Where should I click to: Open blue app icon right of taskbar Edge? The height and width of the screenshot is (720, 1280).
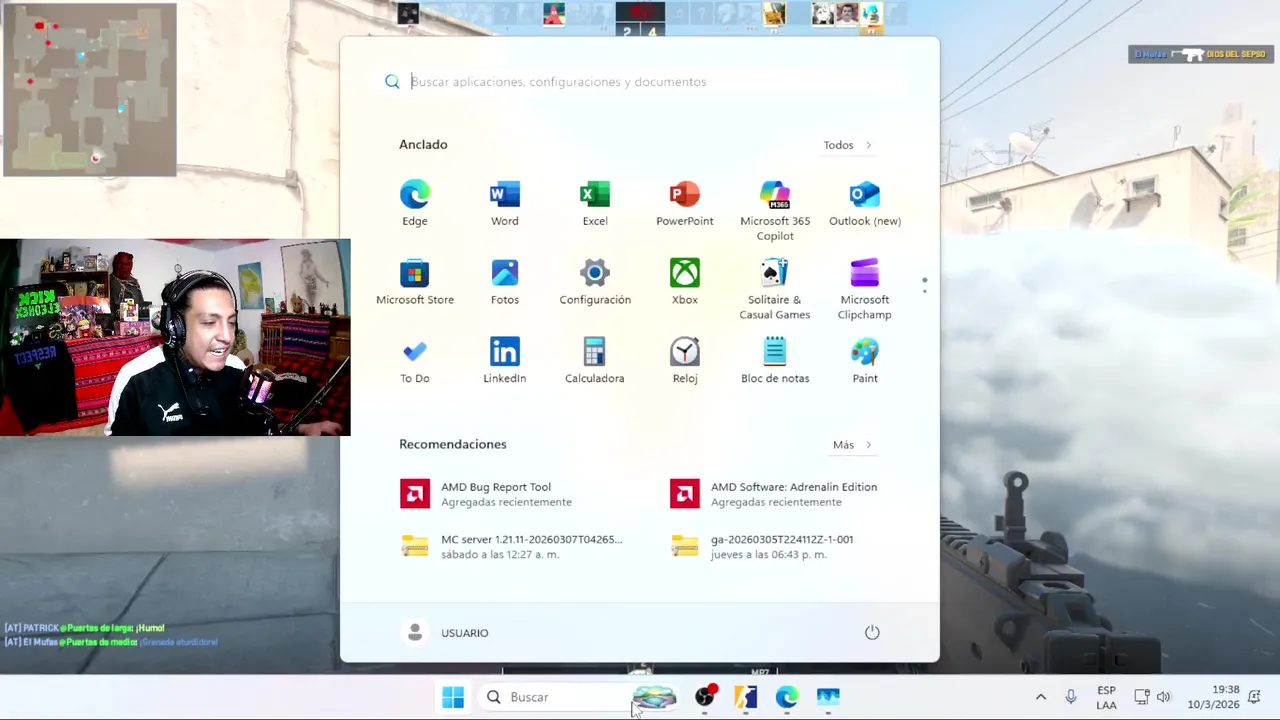point(828,697)
